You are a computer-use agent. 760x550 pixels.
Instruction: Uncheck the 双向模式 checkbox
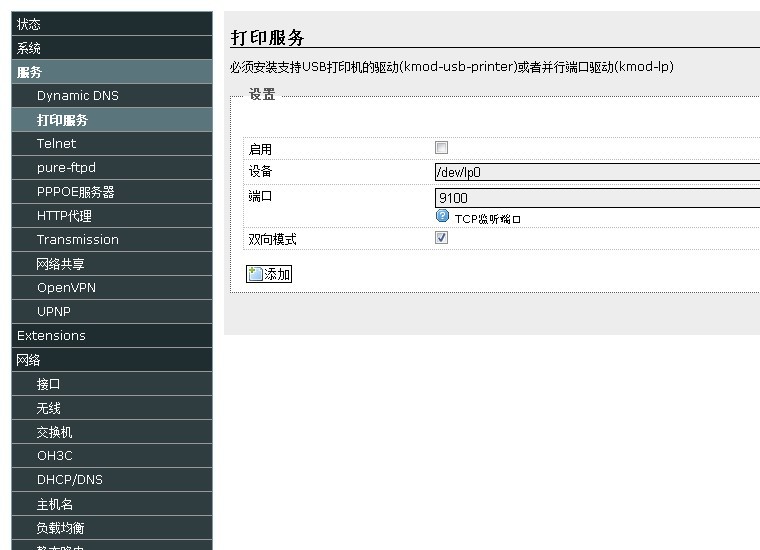click(x=441, y=237)
